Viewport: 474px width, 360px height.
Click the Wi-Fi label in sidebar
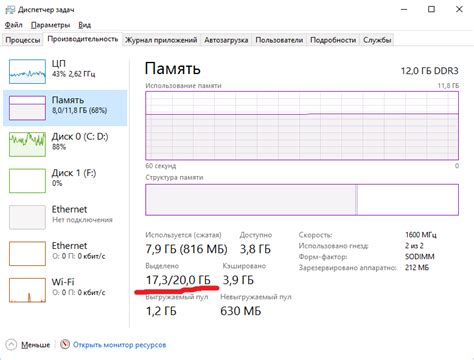point(63,282)
